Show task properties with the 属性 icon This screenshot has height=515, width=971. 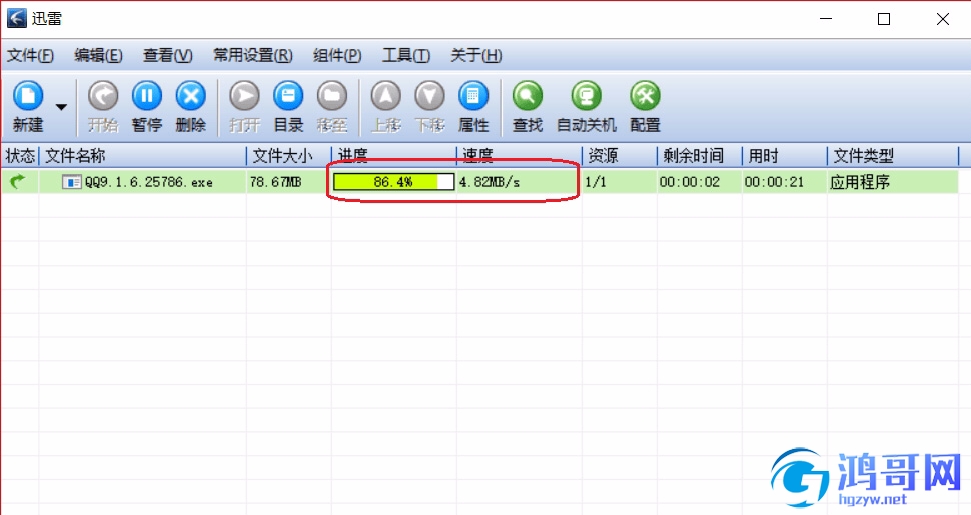pyautogui.click(x=474, y=97)
